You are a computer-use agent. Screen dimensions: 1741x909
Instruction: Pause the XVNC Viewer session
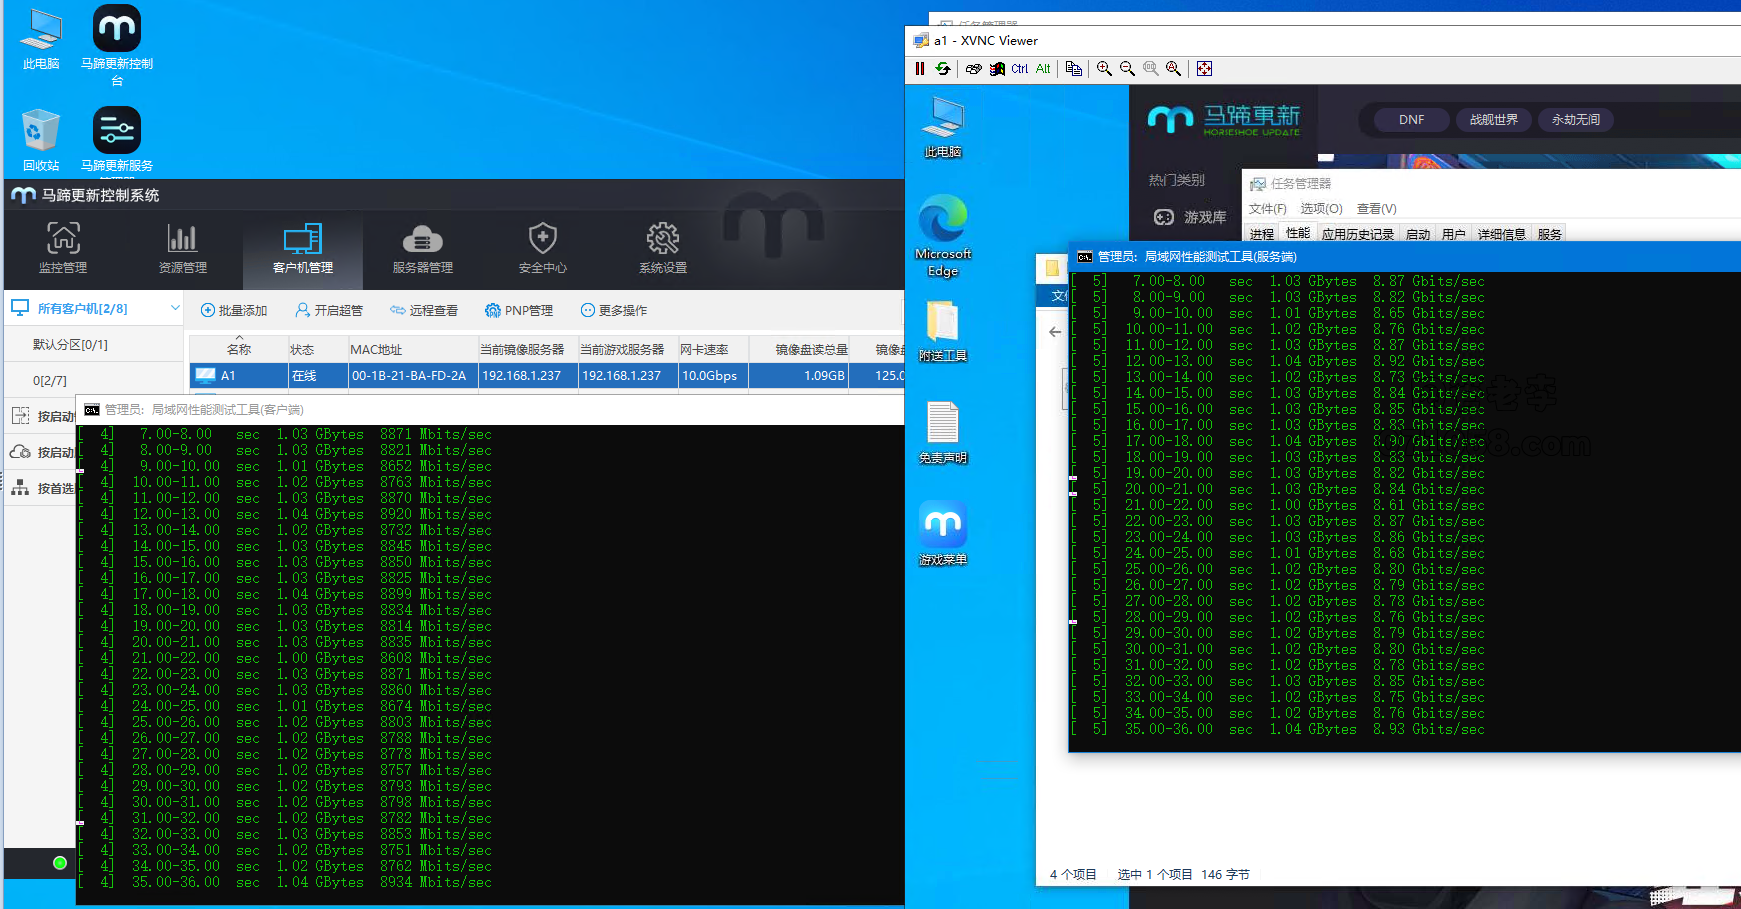[920, 69]
